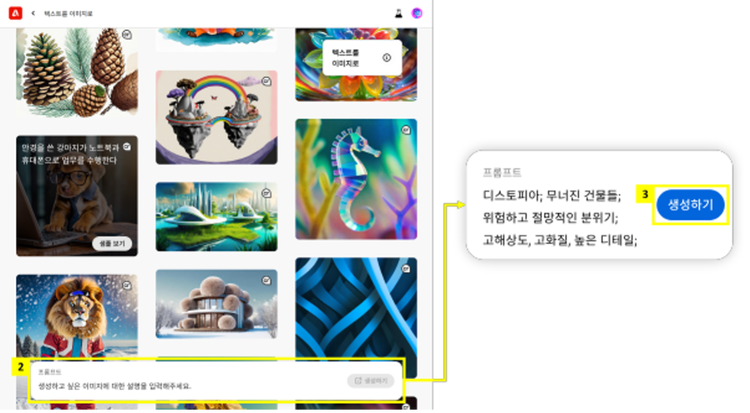Click the corner icon on blue weave image
This screenshot has height=413, width=750.
[x=406, y=268]
